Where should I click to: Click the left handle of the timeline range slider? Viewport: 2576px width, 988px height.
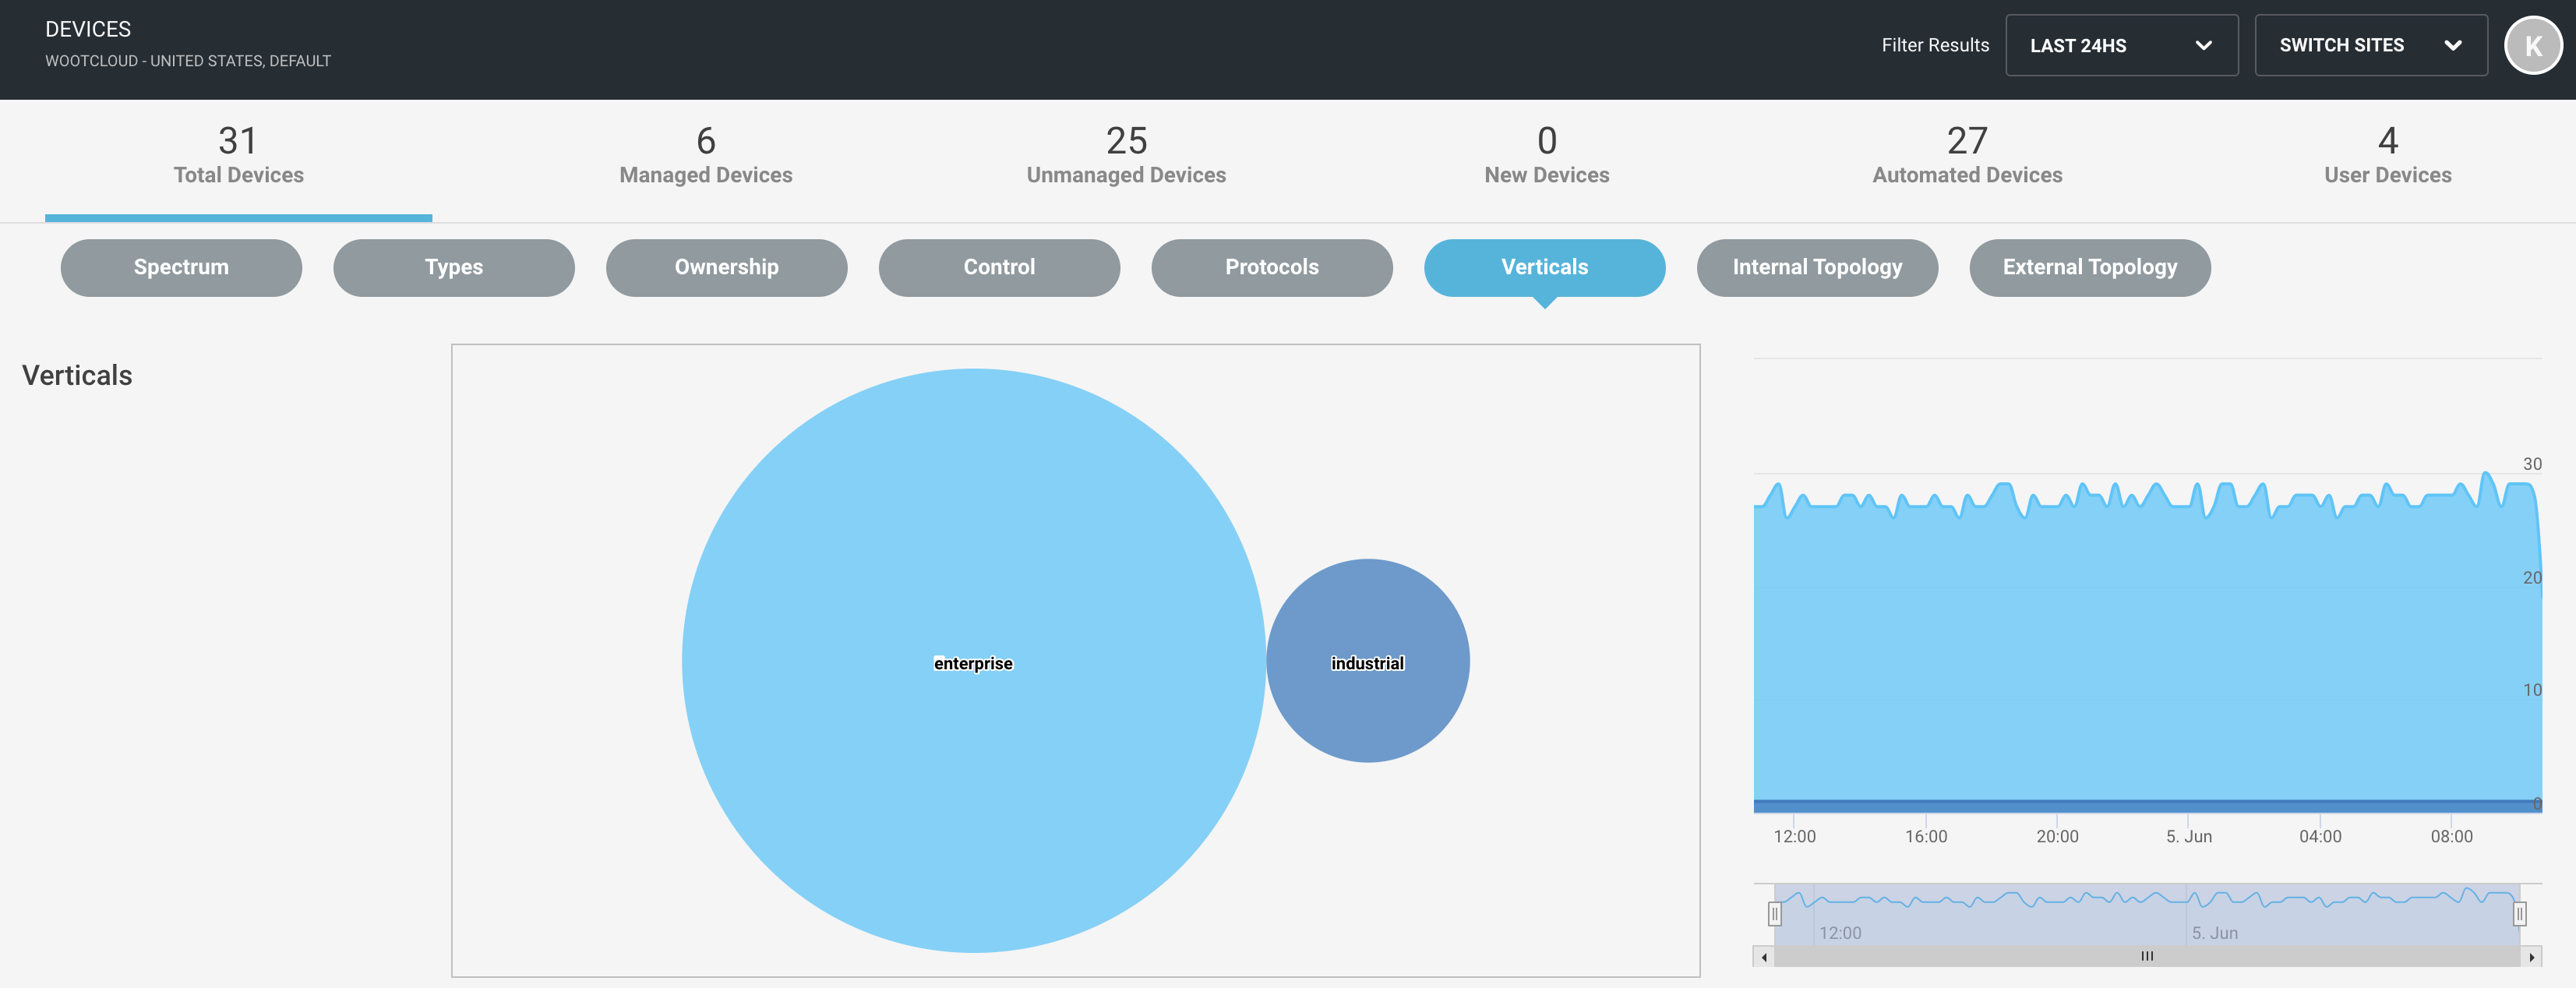click(x=1774, y=912)
